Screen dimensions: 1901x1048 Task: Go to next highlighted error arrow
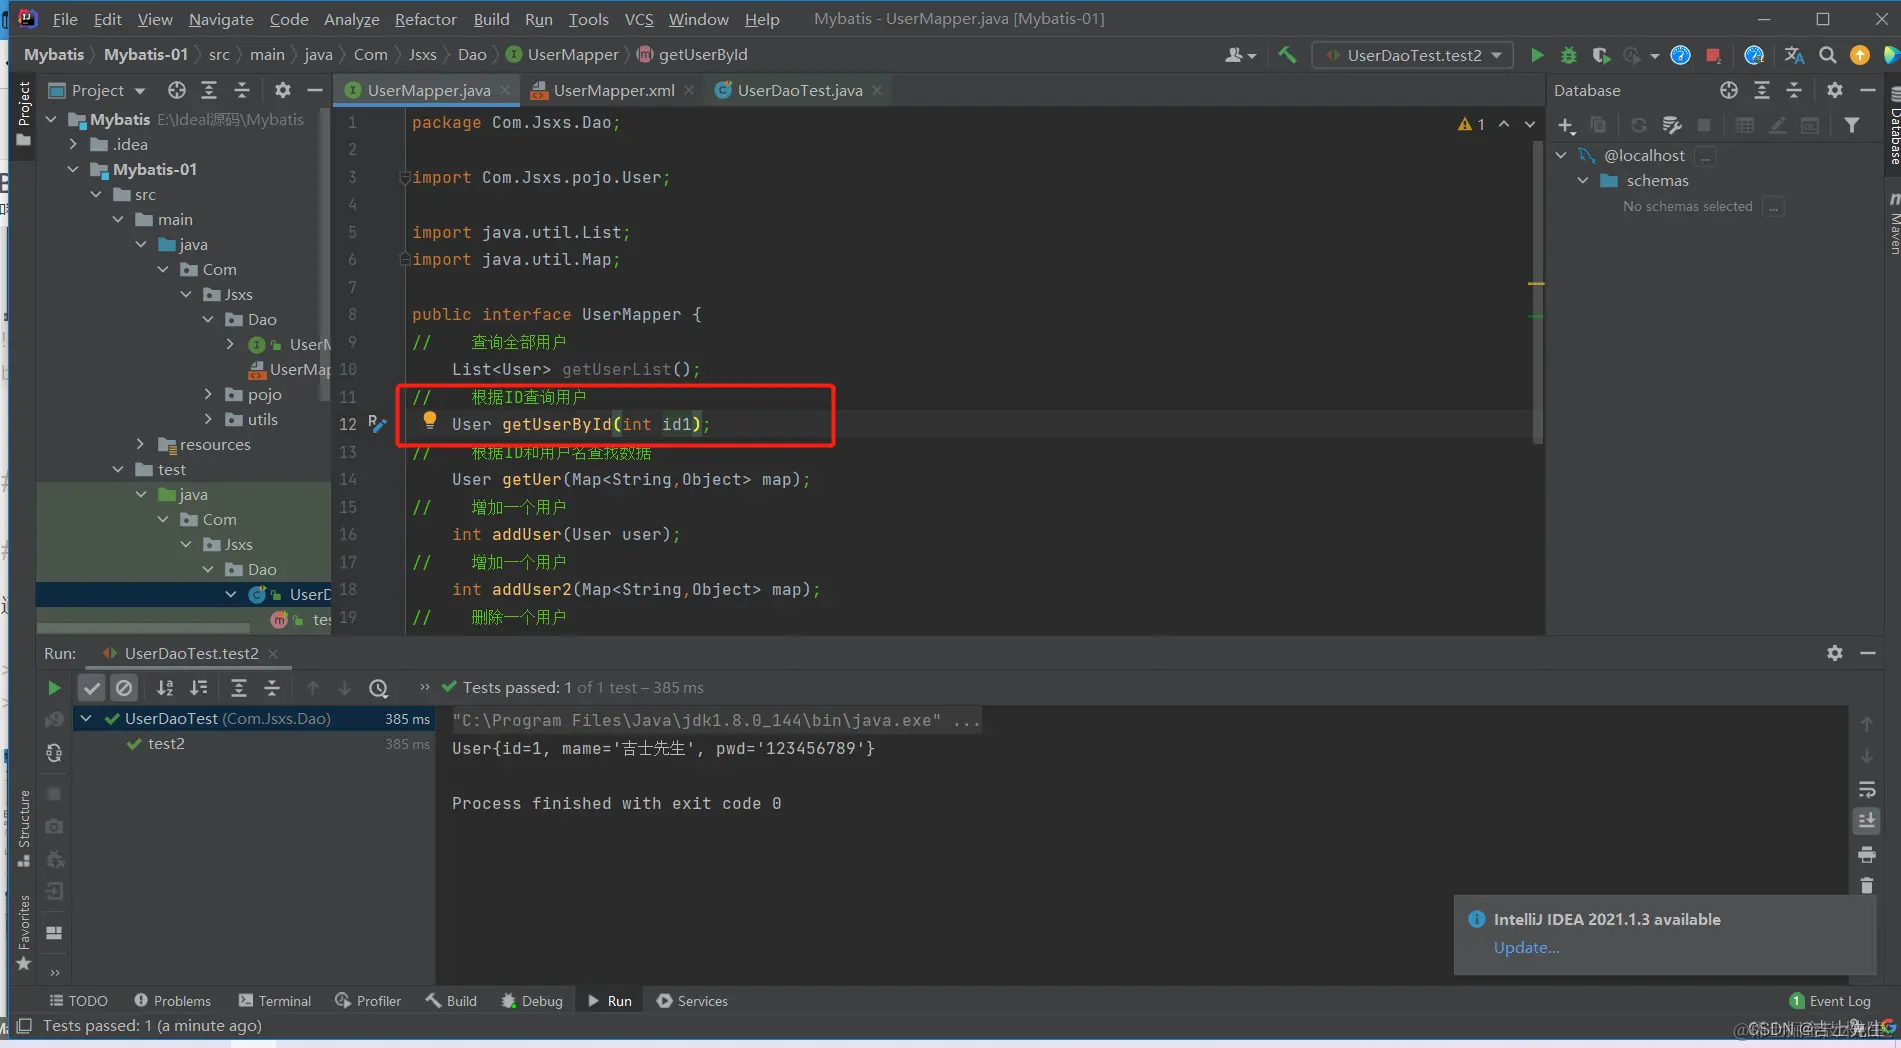pos(1530,124)
